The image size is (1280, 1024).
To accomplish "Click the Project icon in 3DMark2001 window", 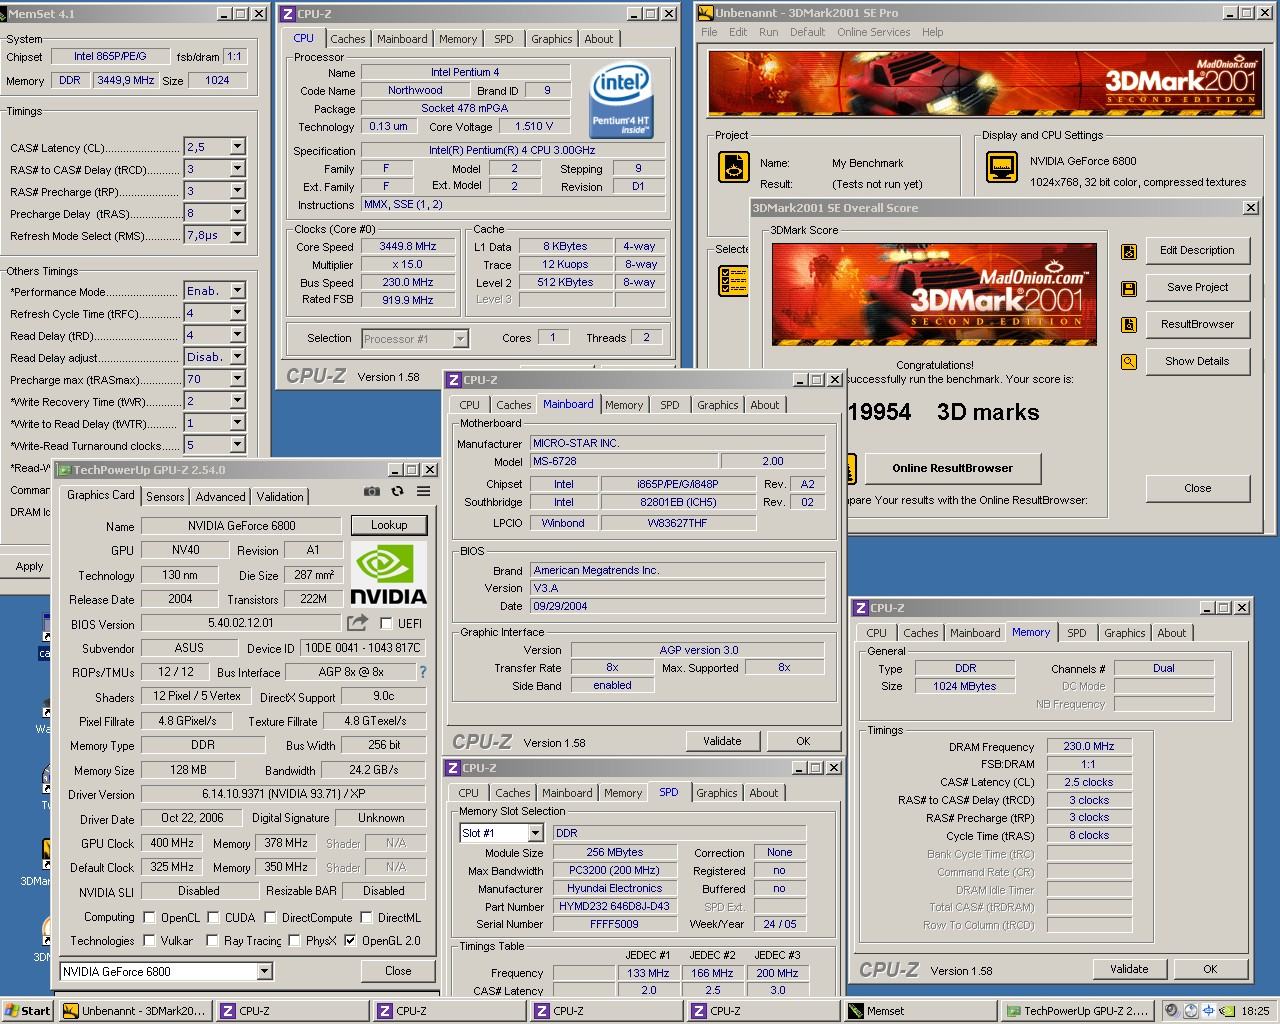I will (734, 167).
